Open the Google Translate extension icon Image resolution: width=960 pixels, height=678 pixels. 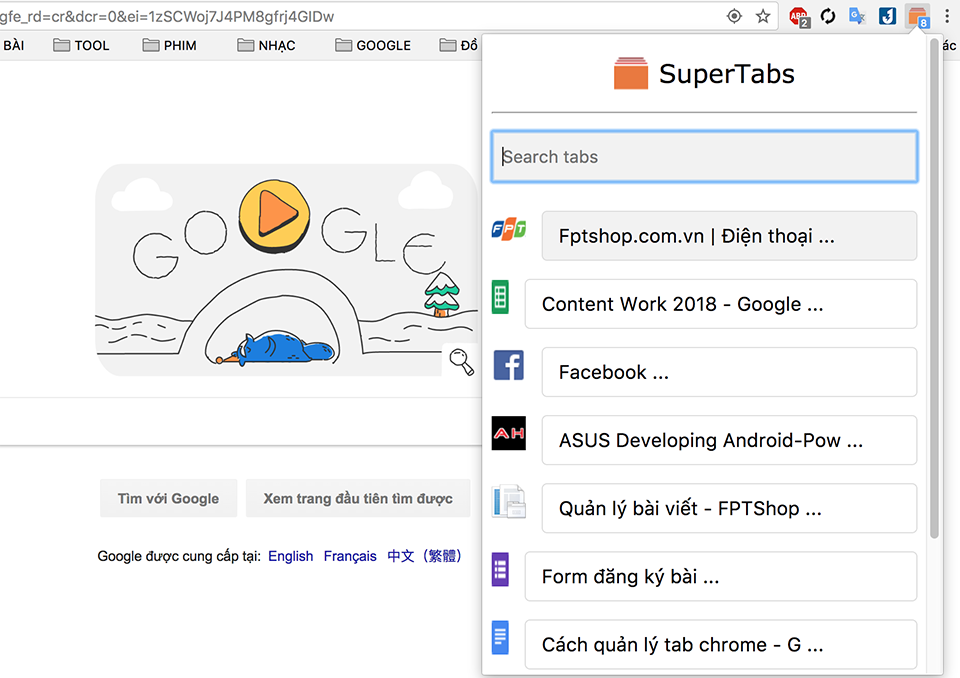(857, 16)
